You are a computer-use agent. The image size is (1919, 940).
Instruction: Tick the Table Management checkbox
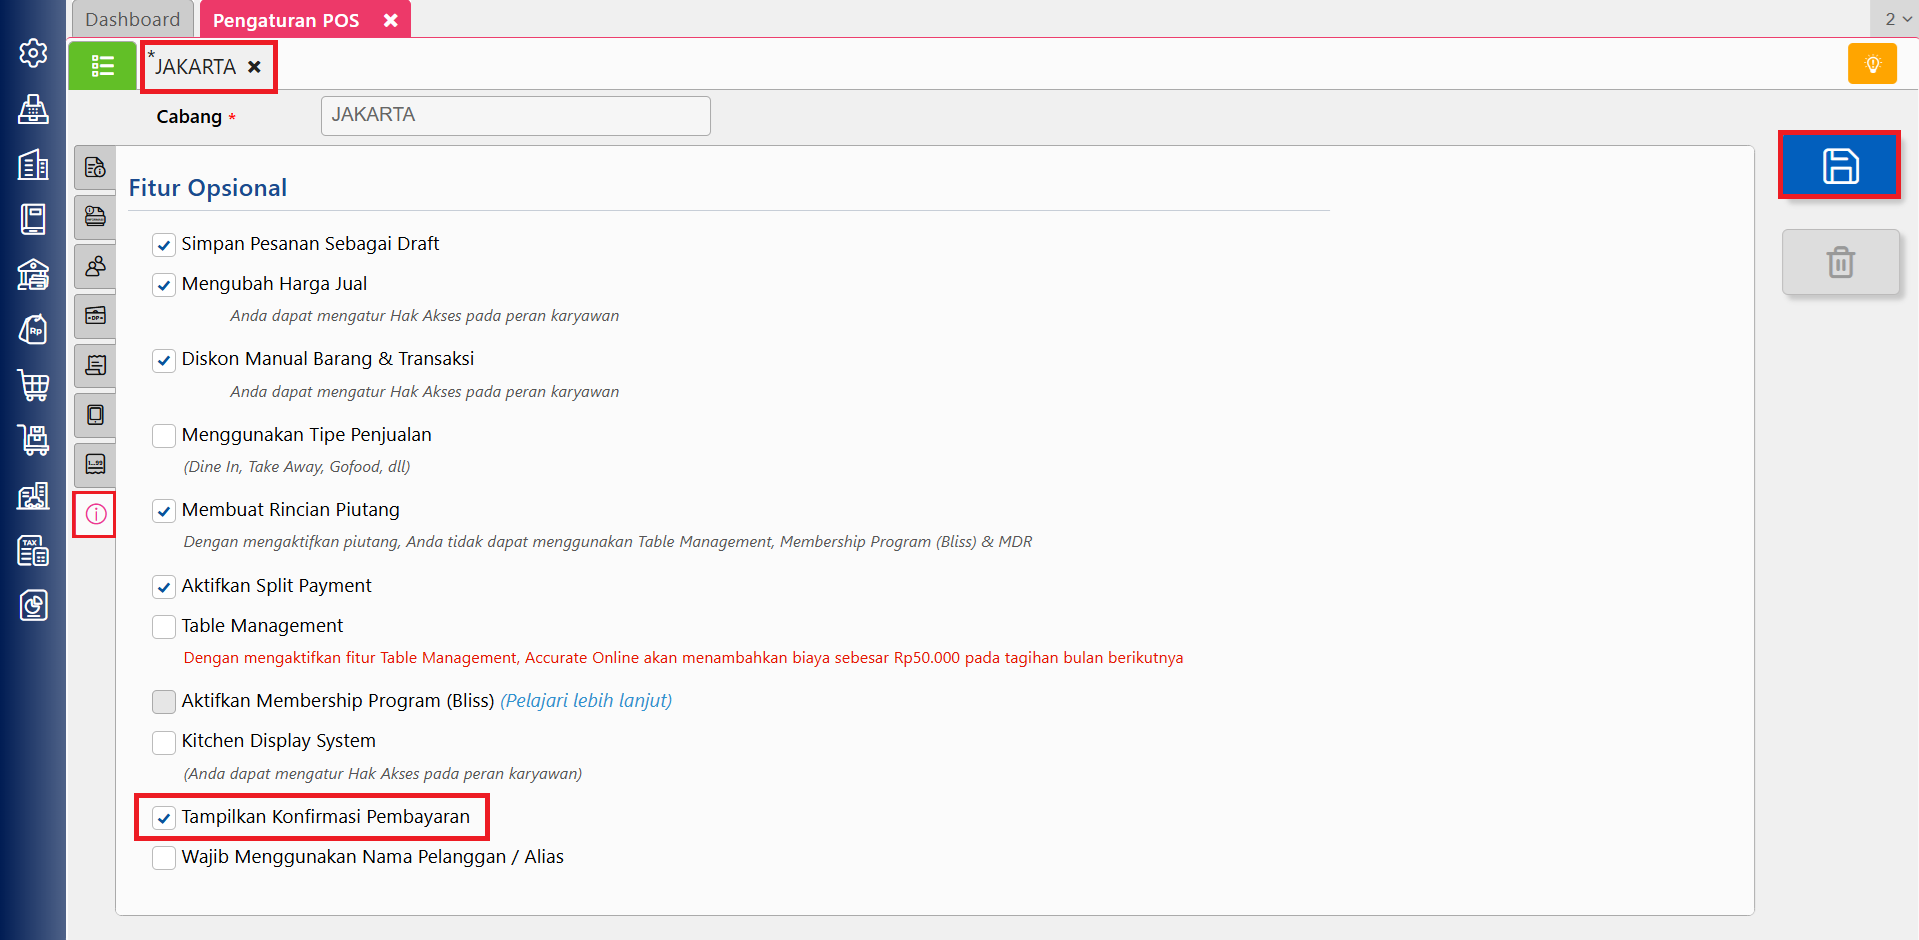pos(164,627)
